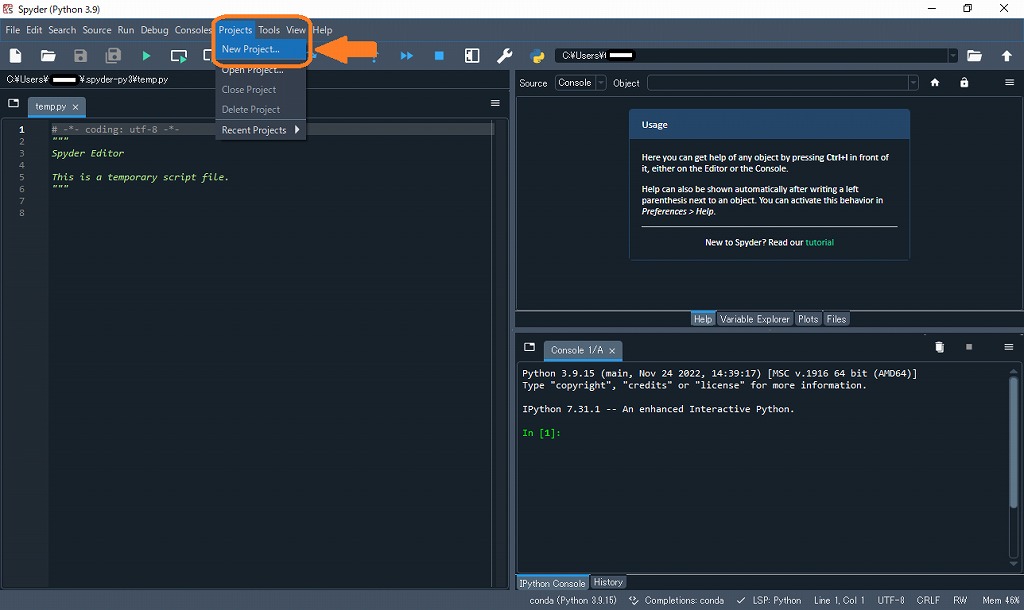Open the PYTHONPATH manager Python icon
This screenshot has height=610, width=1024.
tap(537, 56)
